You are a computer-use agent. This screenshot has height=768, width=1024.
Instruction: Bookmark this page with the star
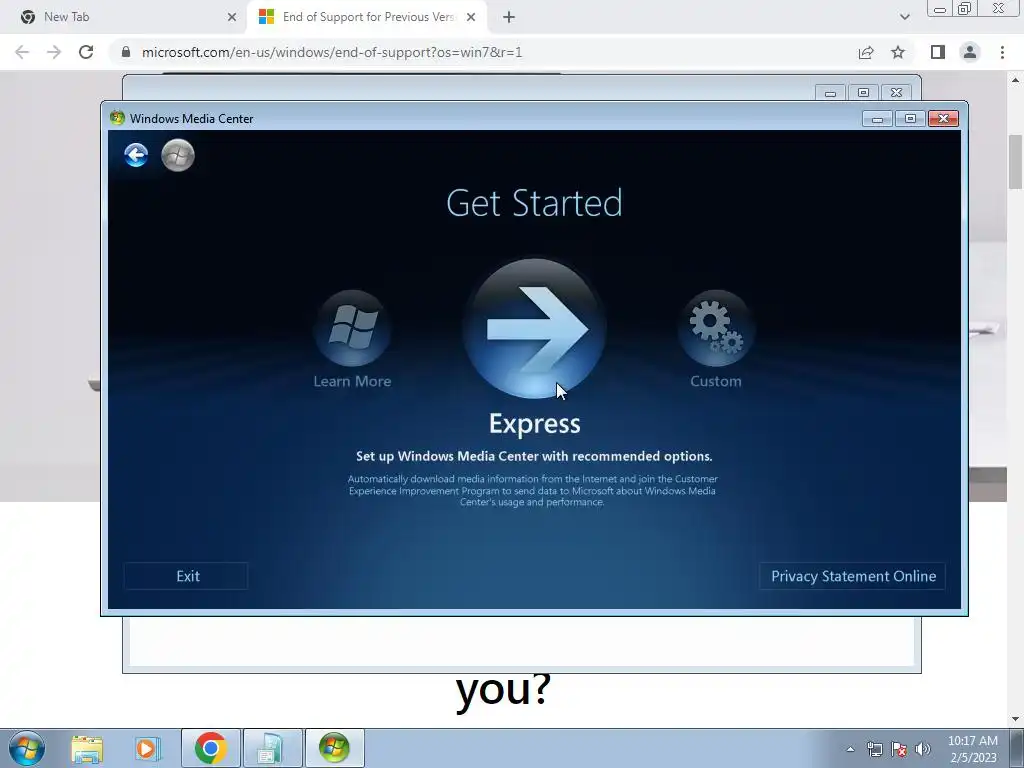click(x=898, y=52)
